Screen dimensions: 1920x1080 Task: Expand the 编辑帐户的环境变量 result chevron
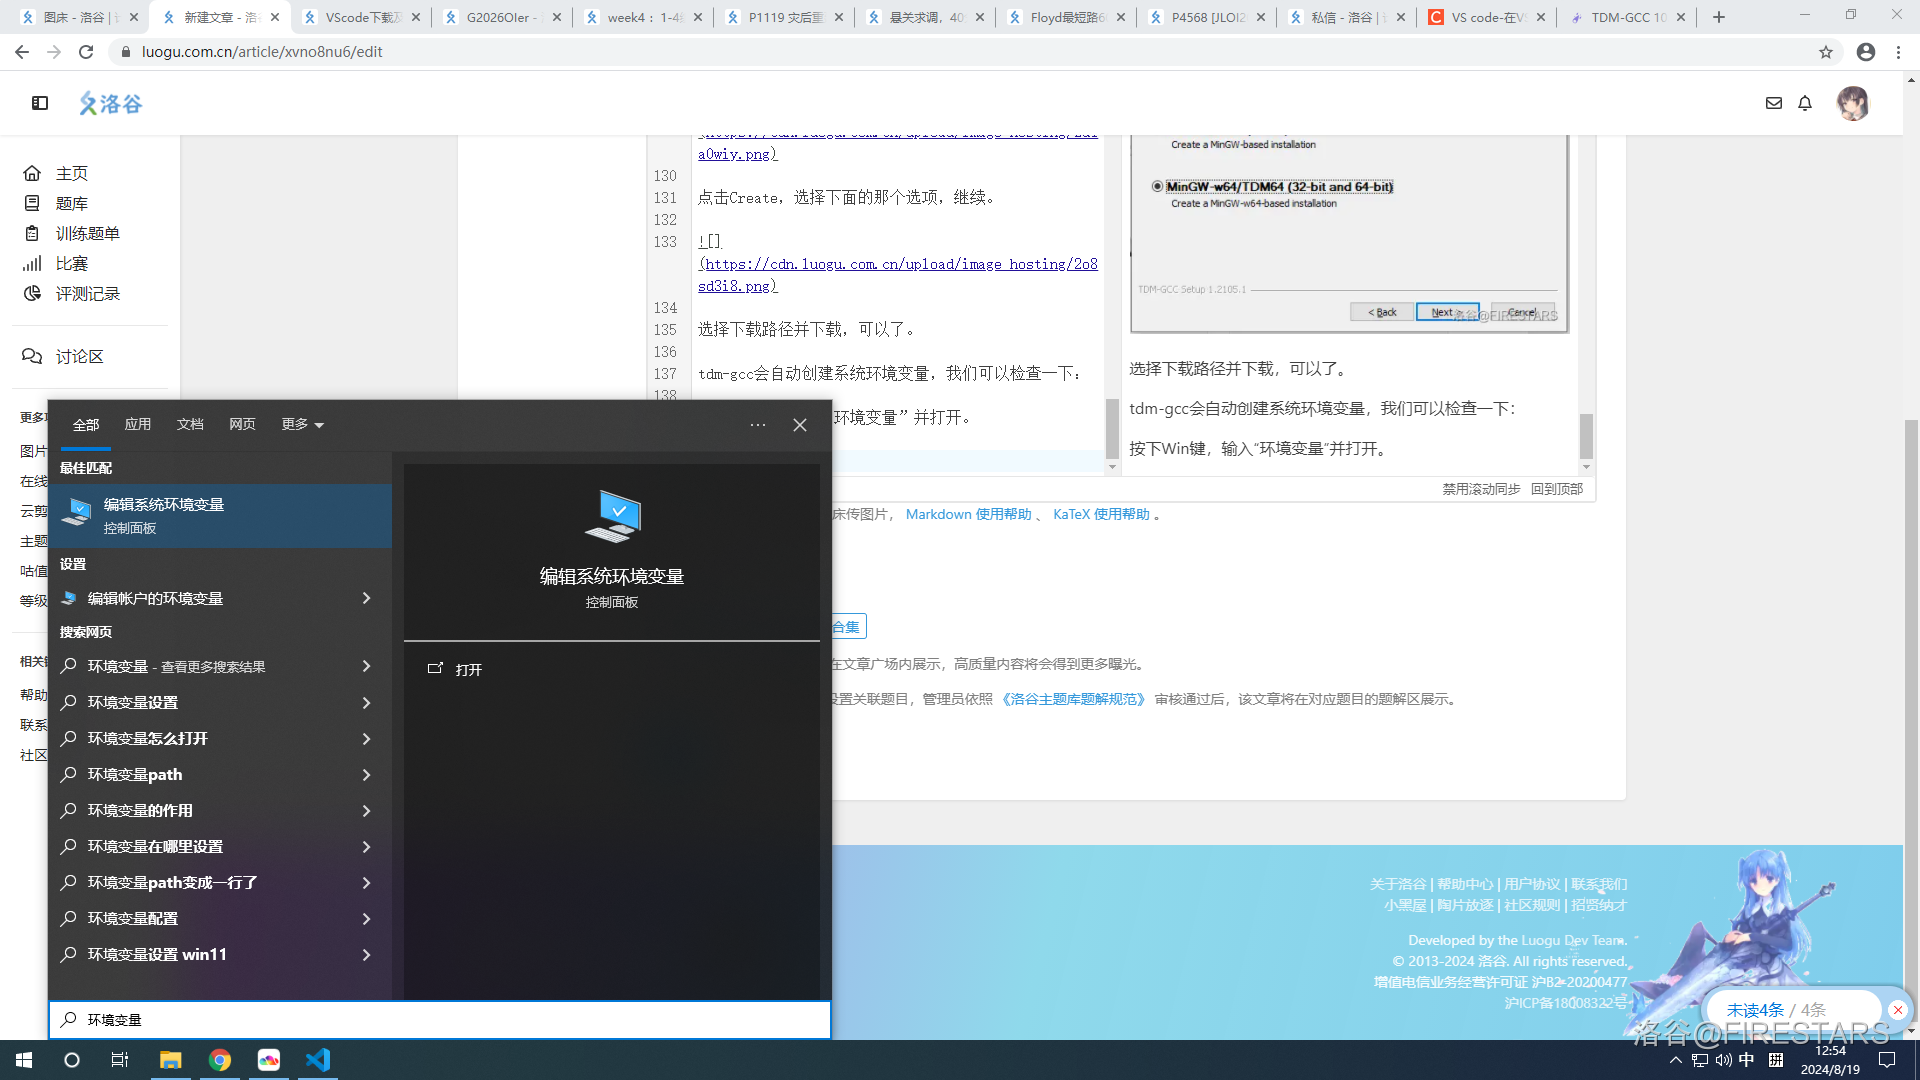click(366, 598)
